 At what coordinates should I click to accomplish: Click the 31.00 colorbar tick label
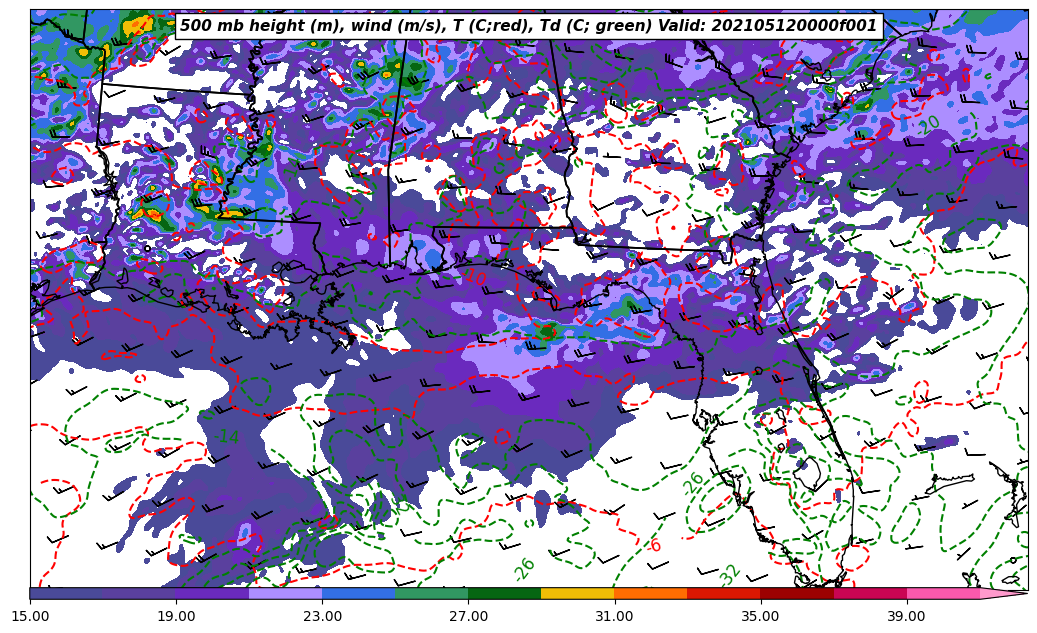click(614, 616)
